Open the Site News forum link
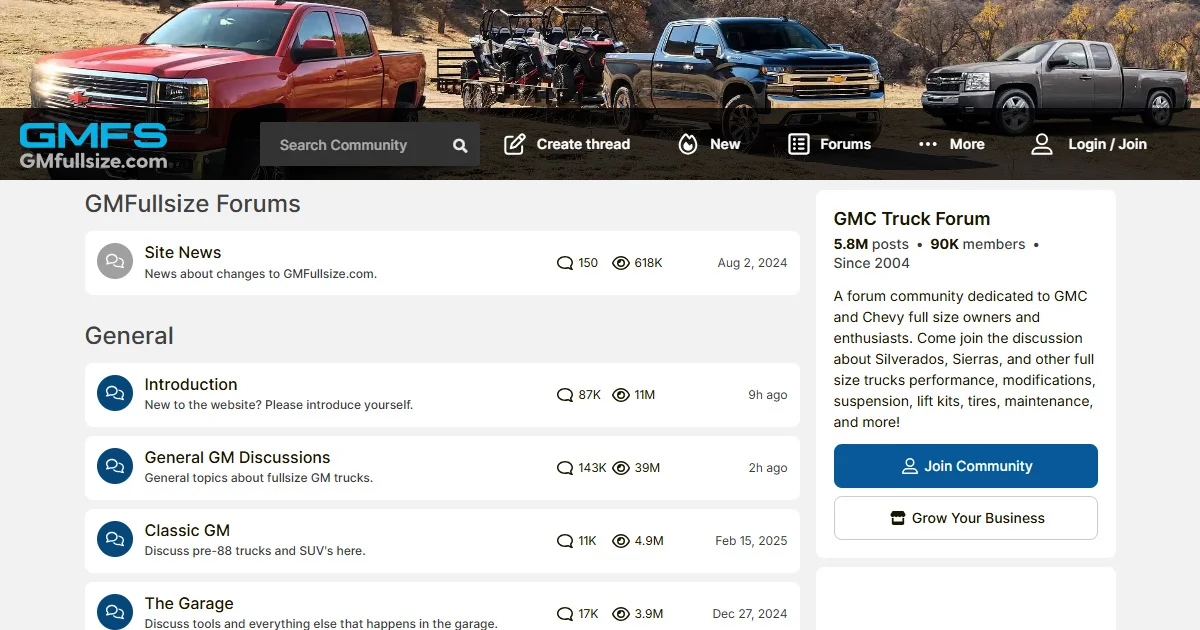This screenshot has width=1200, height=630. click(x=183, y=253)
